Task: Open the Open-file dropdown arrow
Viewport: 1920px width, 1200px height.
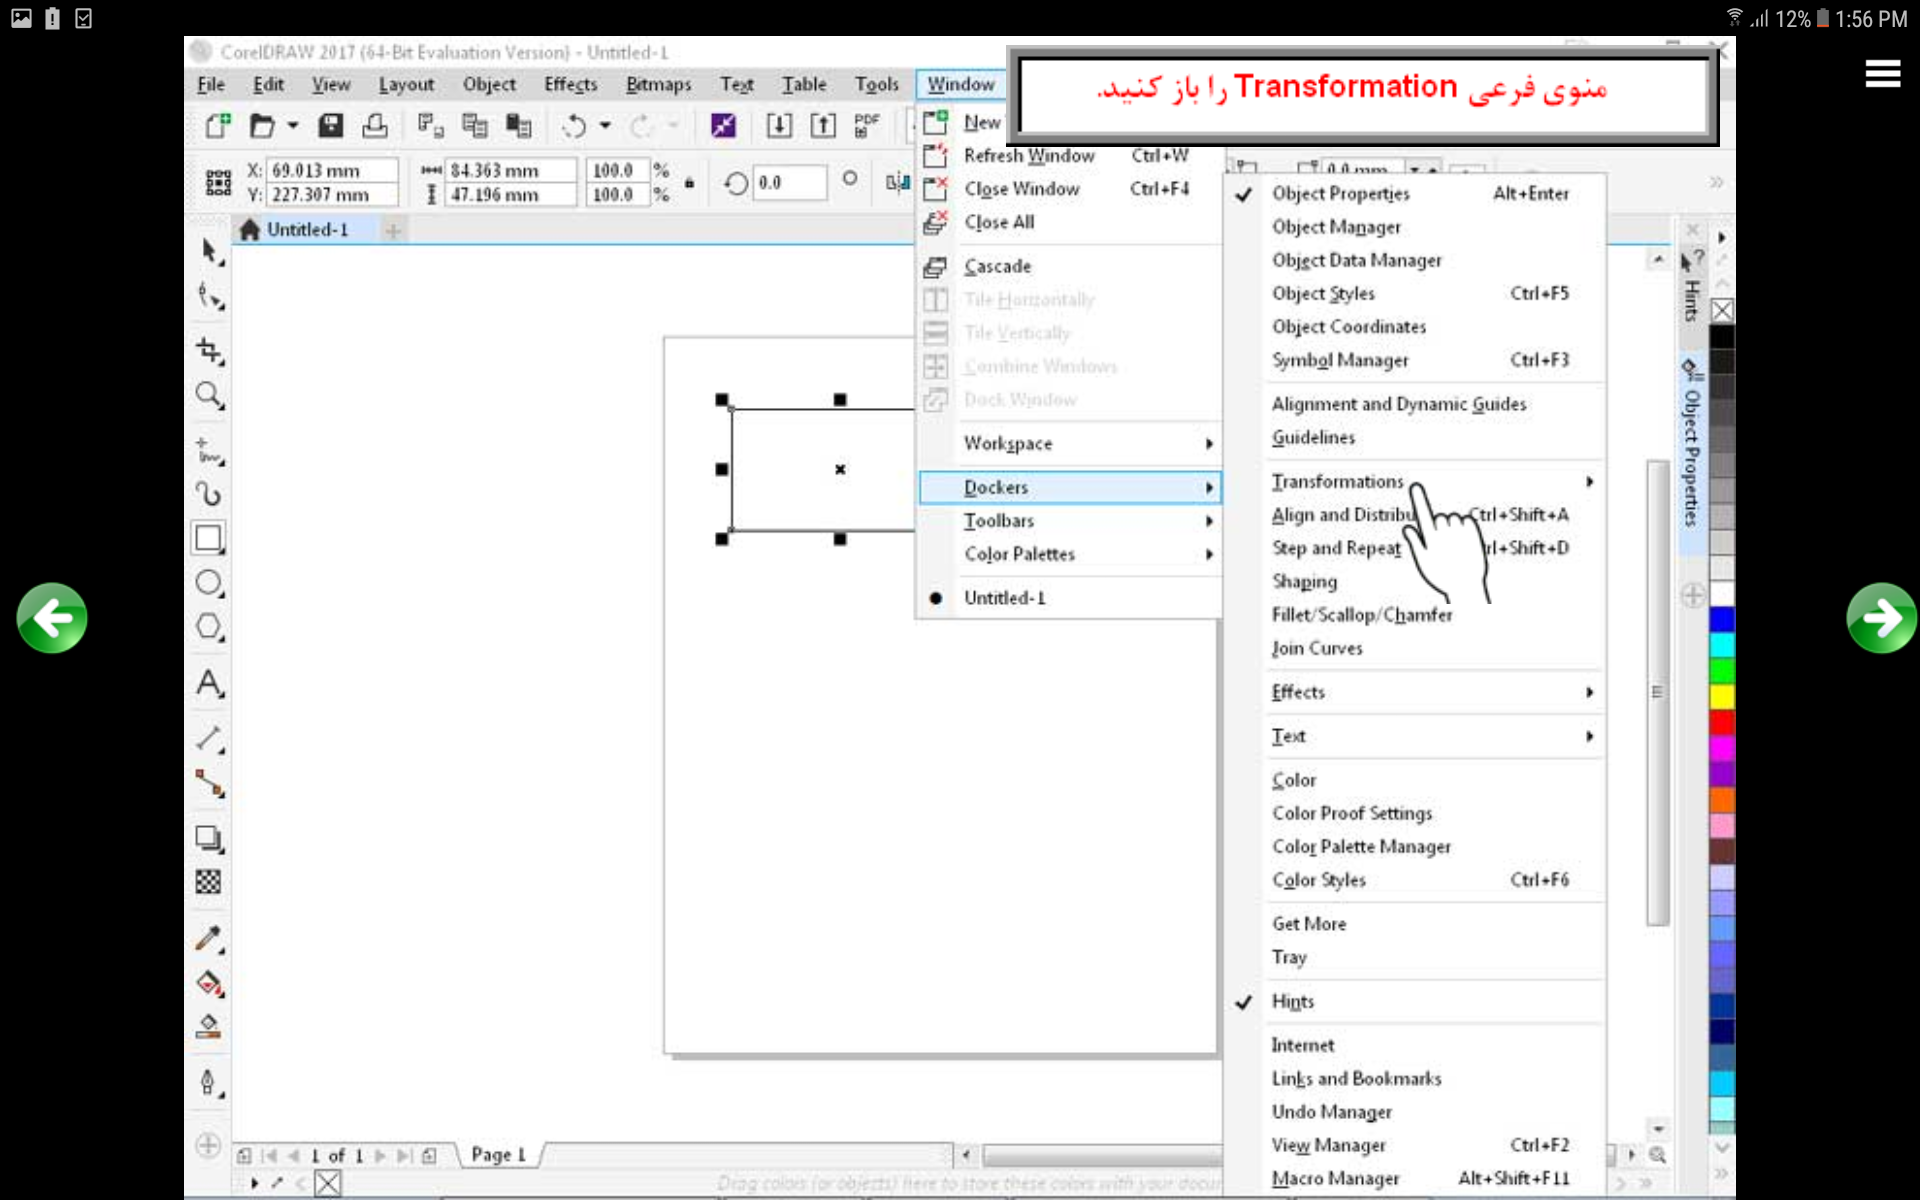Action: point(293,126)
